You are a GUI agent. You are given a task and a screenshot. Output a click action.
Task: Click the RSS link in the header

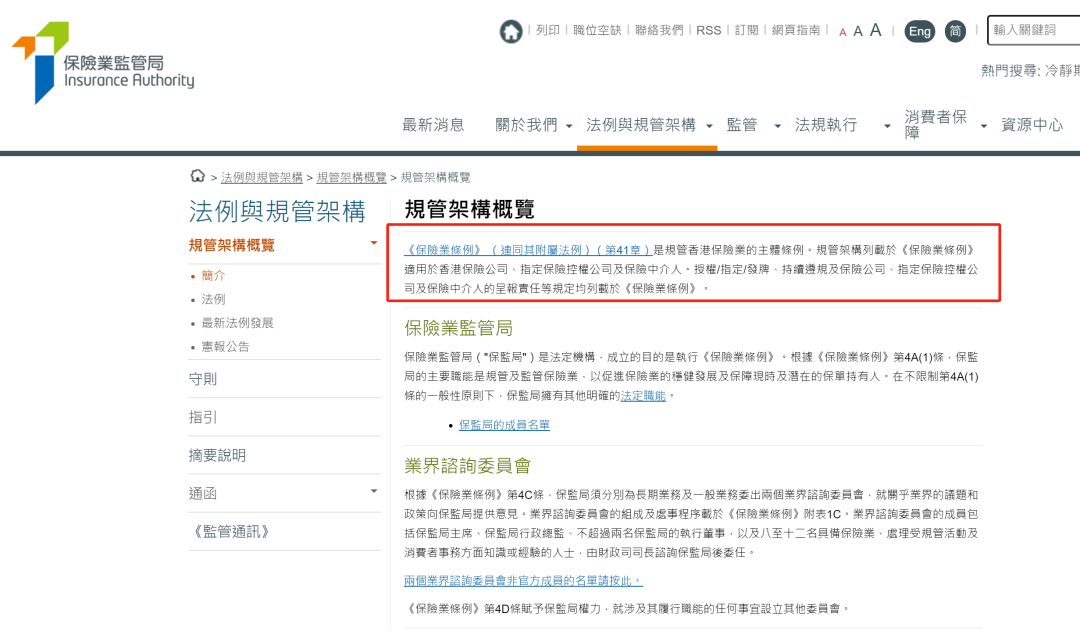709,31
